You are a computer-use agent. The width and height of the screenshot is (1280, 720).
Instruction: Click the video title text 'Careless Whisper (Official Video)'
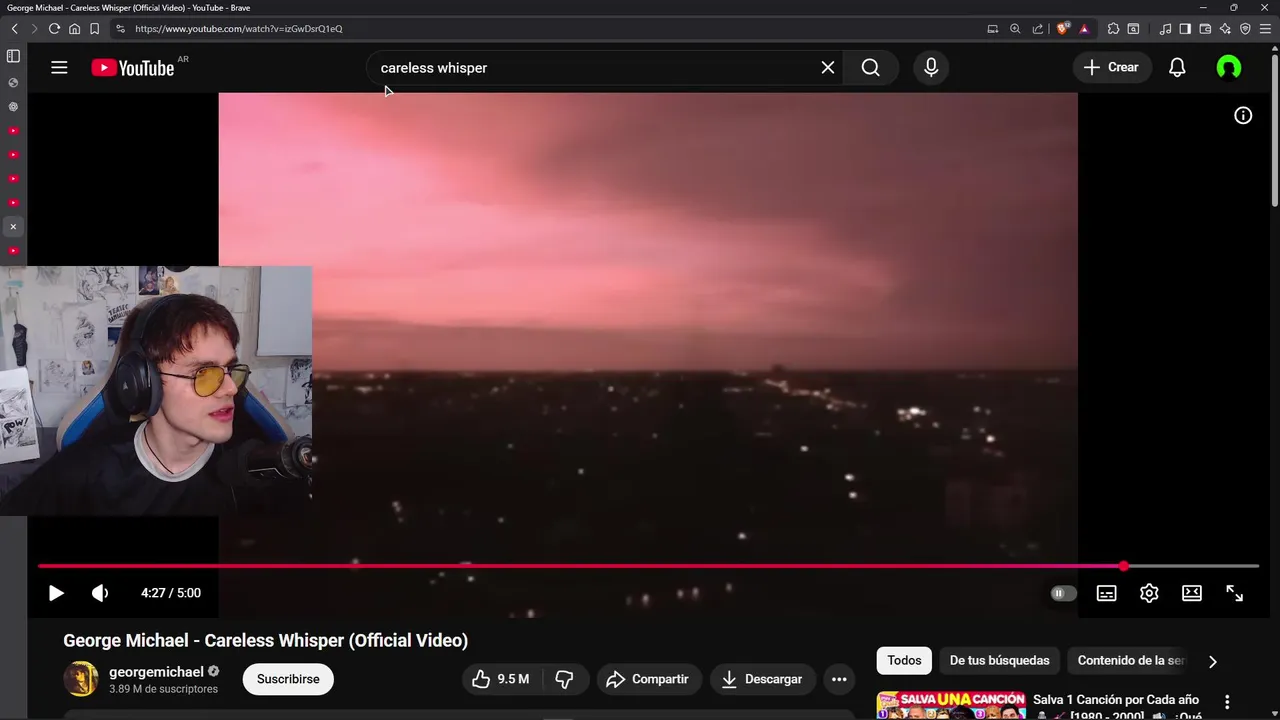pos(336,640)
